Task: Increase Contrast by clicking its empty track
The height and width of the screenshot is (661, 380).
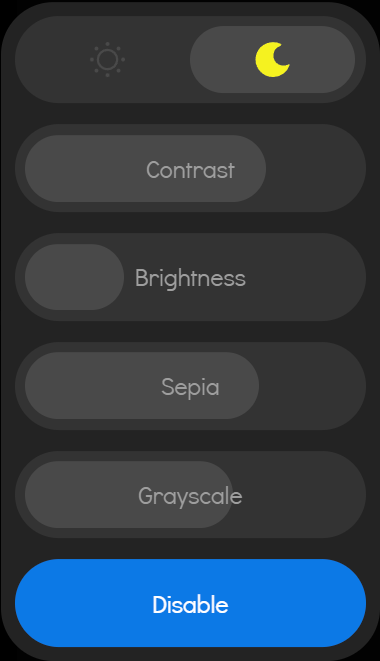Action: click(x=314, y=169)
